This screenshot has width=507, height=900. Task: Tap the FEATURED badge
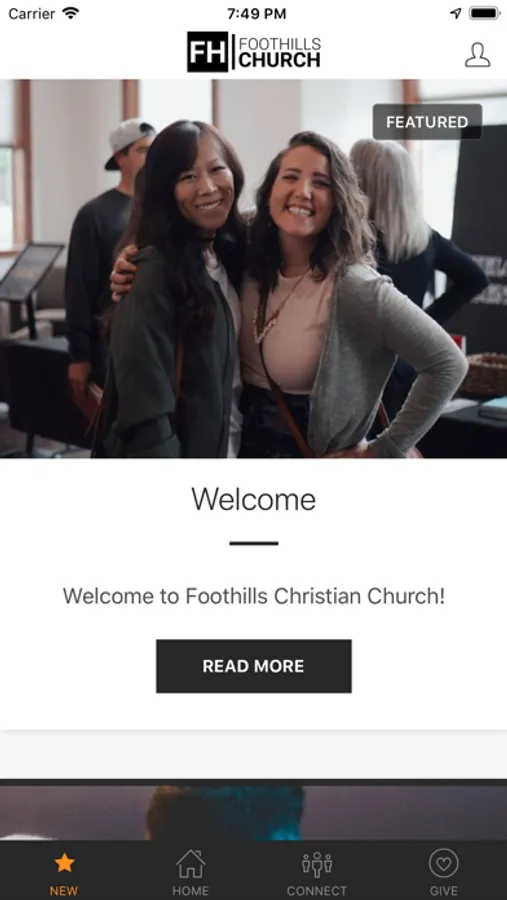(x=427, y=122)
